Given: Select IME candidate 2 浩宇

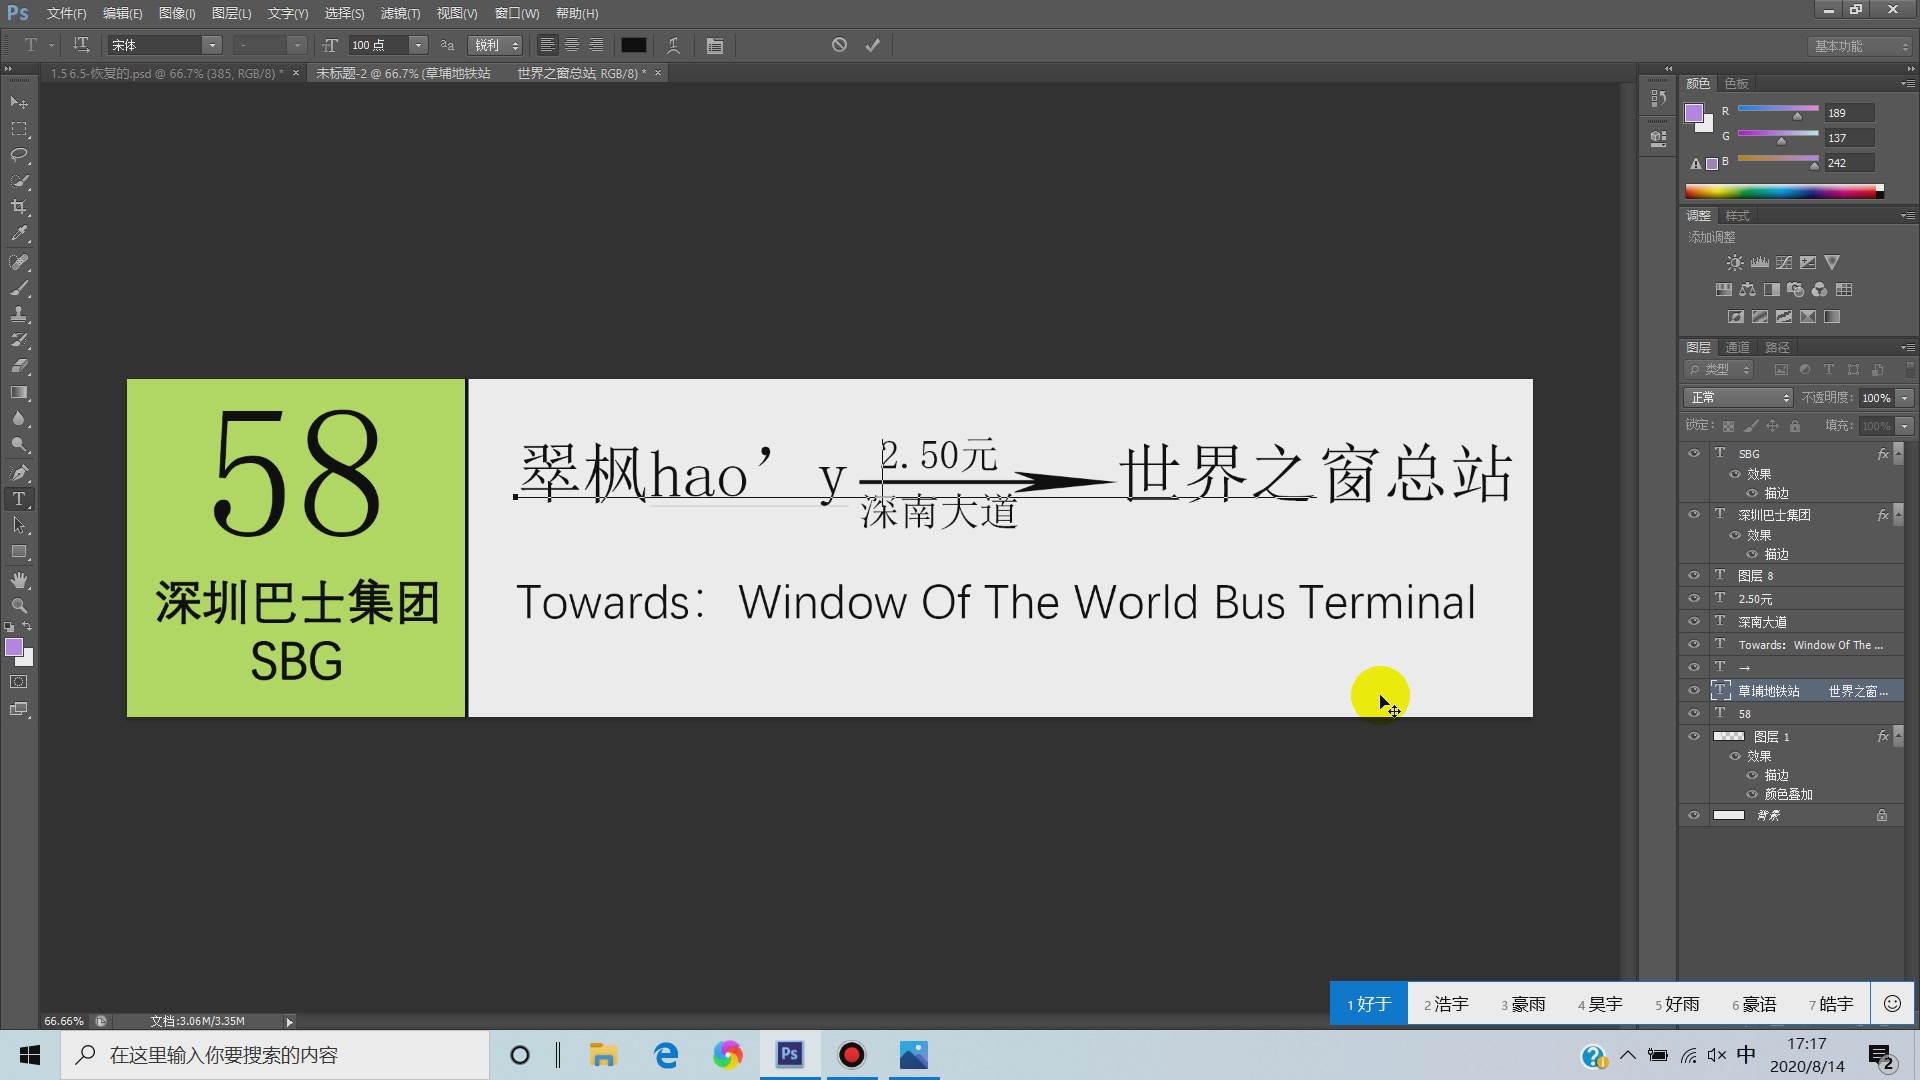Looking at the screenshot, I should click(x=1446, y=1004).
